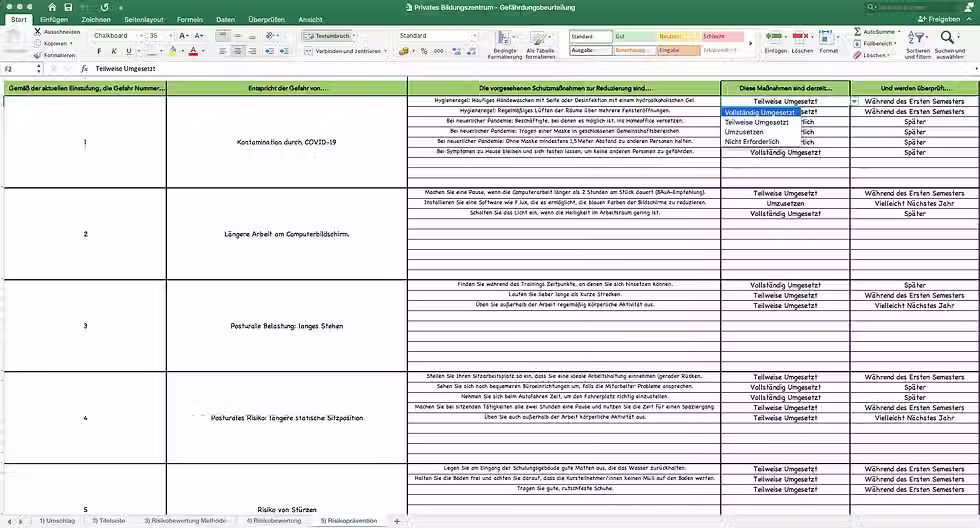
Task: Click the redo arrow in title bar
Action: tap(104, 7)
